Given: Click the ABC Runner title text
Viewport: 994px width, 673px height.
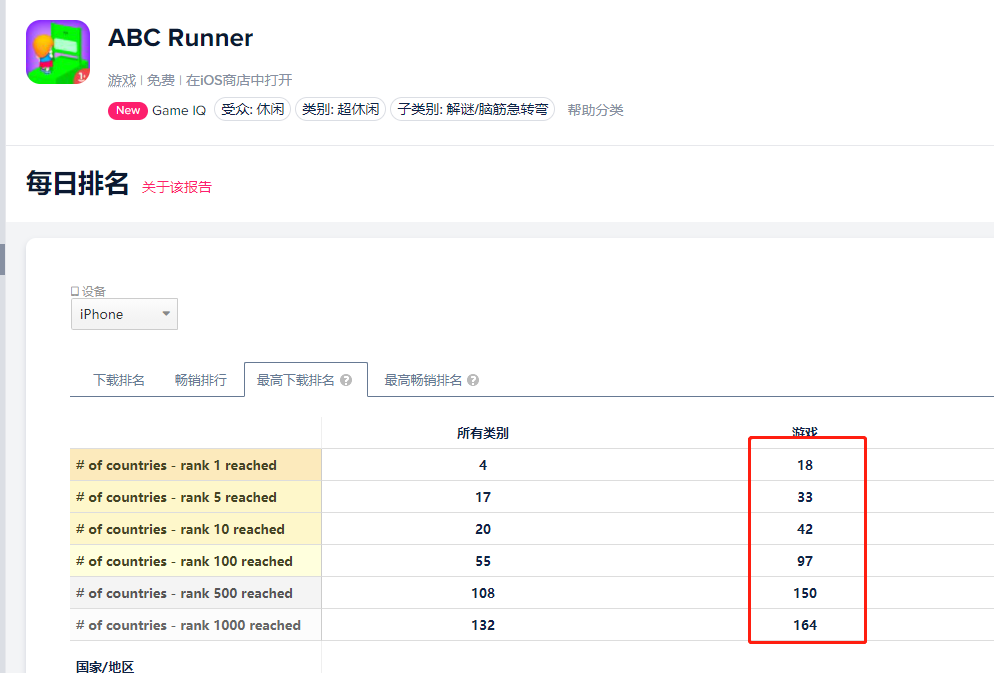Looking at the screenshot, I should 180,38.
